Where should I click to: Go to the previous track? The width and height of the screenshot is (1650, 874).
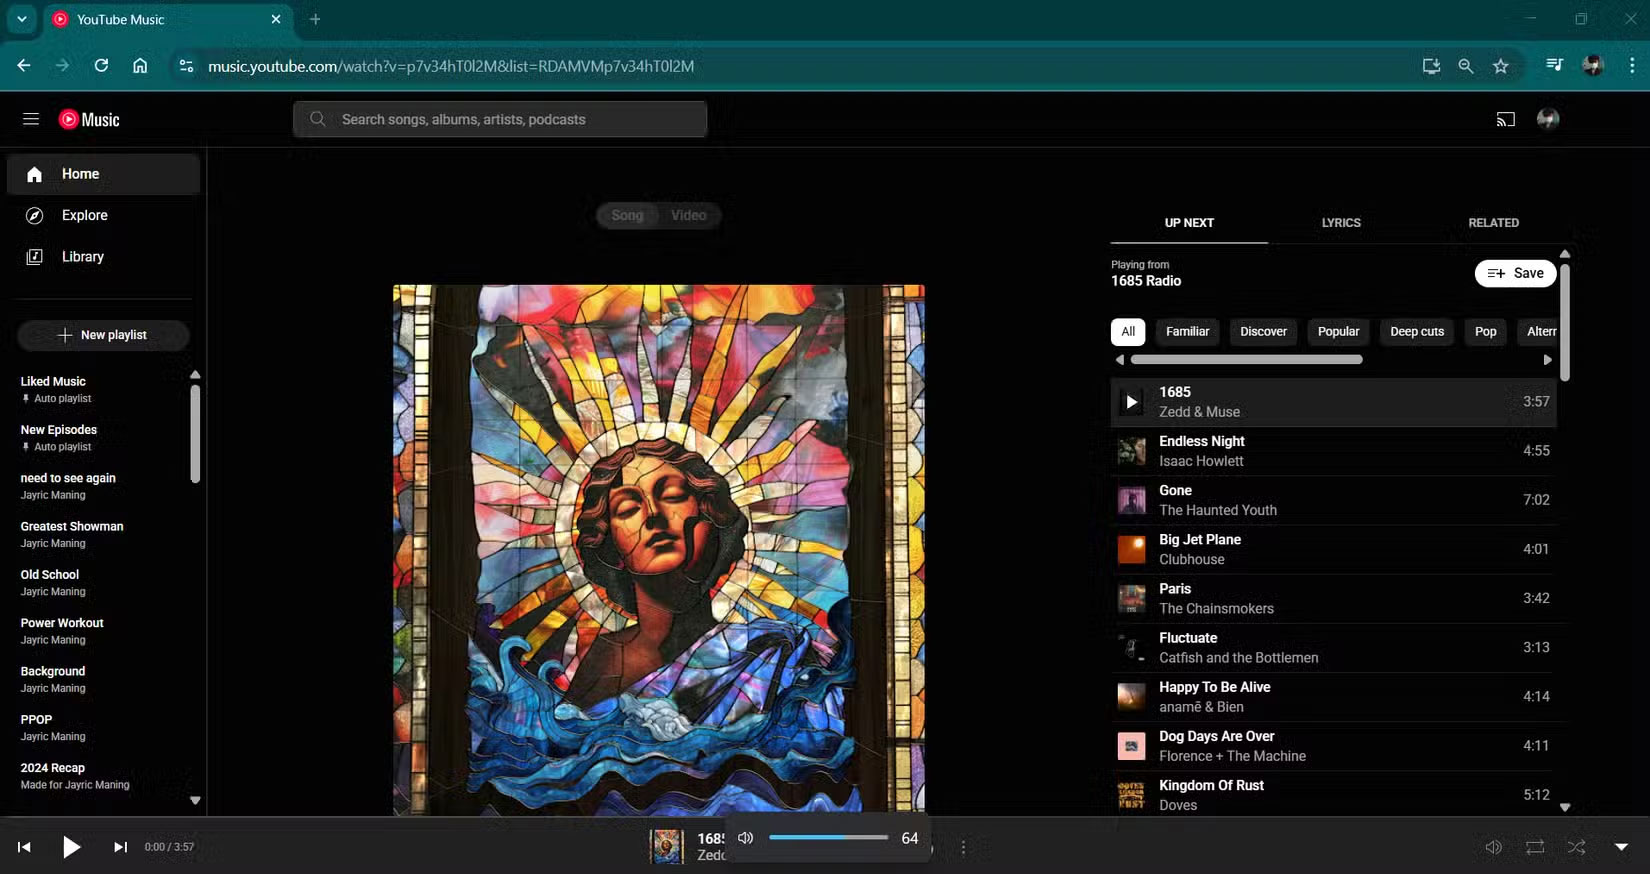coord(24,847)
